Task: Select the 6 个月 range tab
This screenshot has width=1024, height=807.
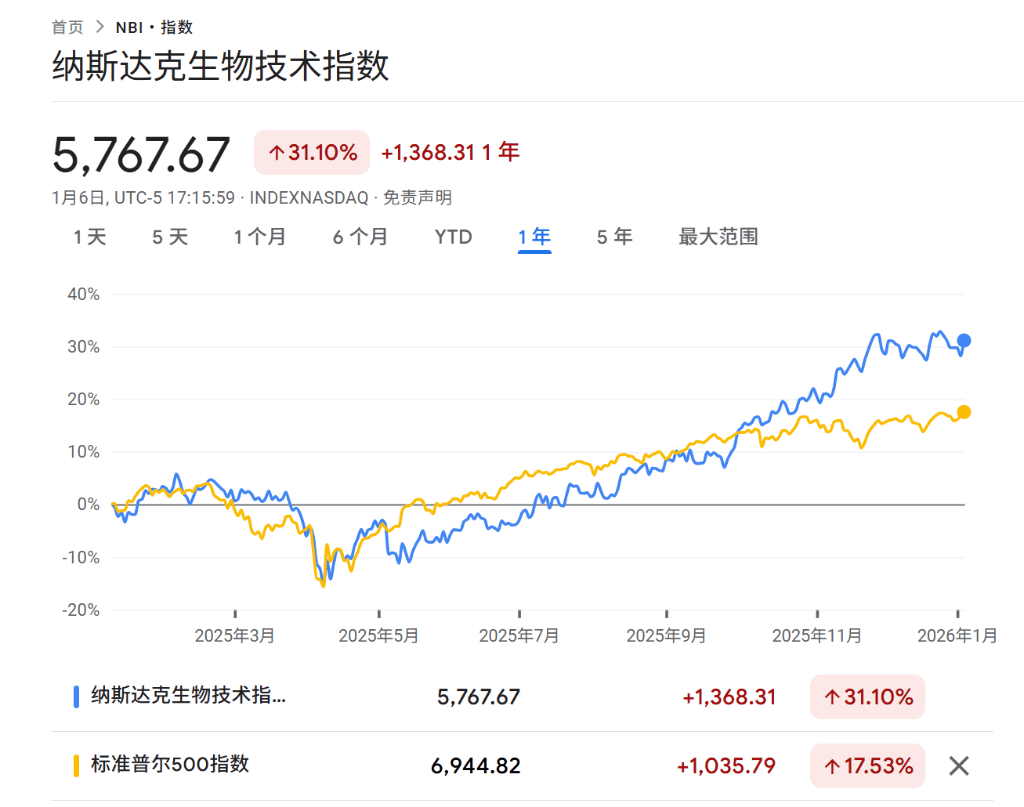Action: [x=360, y=237]
